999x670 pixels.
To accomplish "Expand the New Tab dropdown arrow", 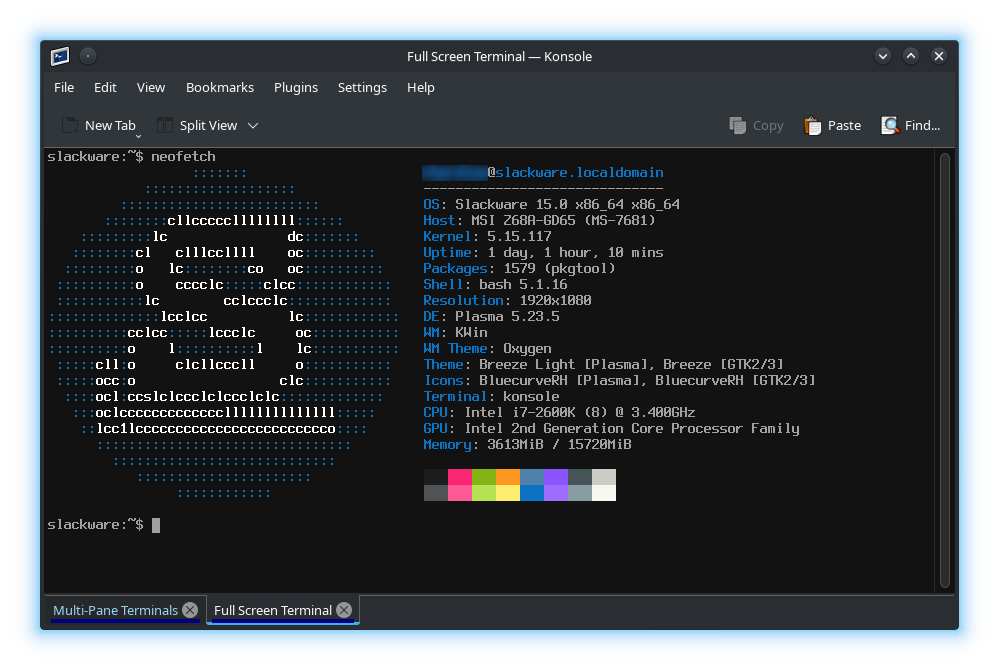I will coord(138,135).
